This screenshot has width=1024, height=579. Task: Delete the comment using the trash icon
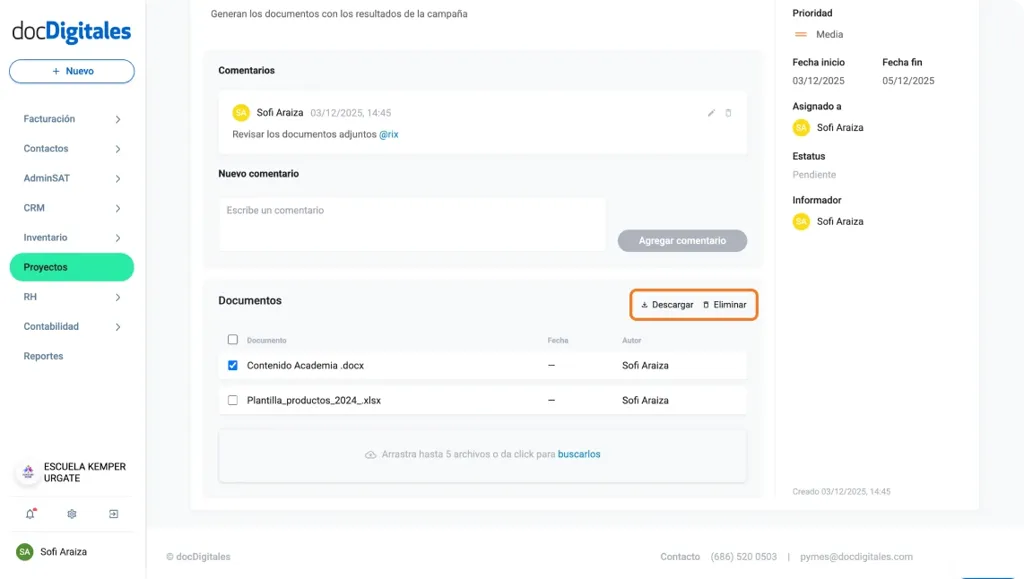[x=731, y=114]
